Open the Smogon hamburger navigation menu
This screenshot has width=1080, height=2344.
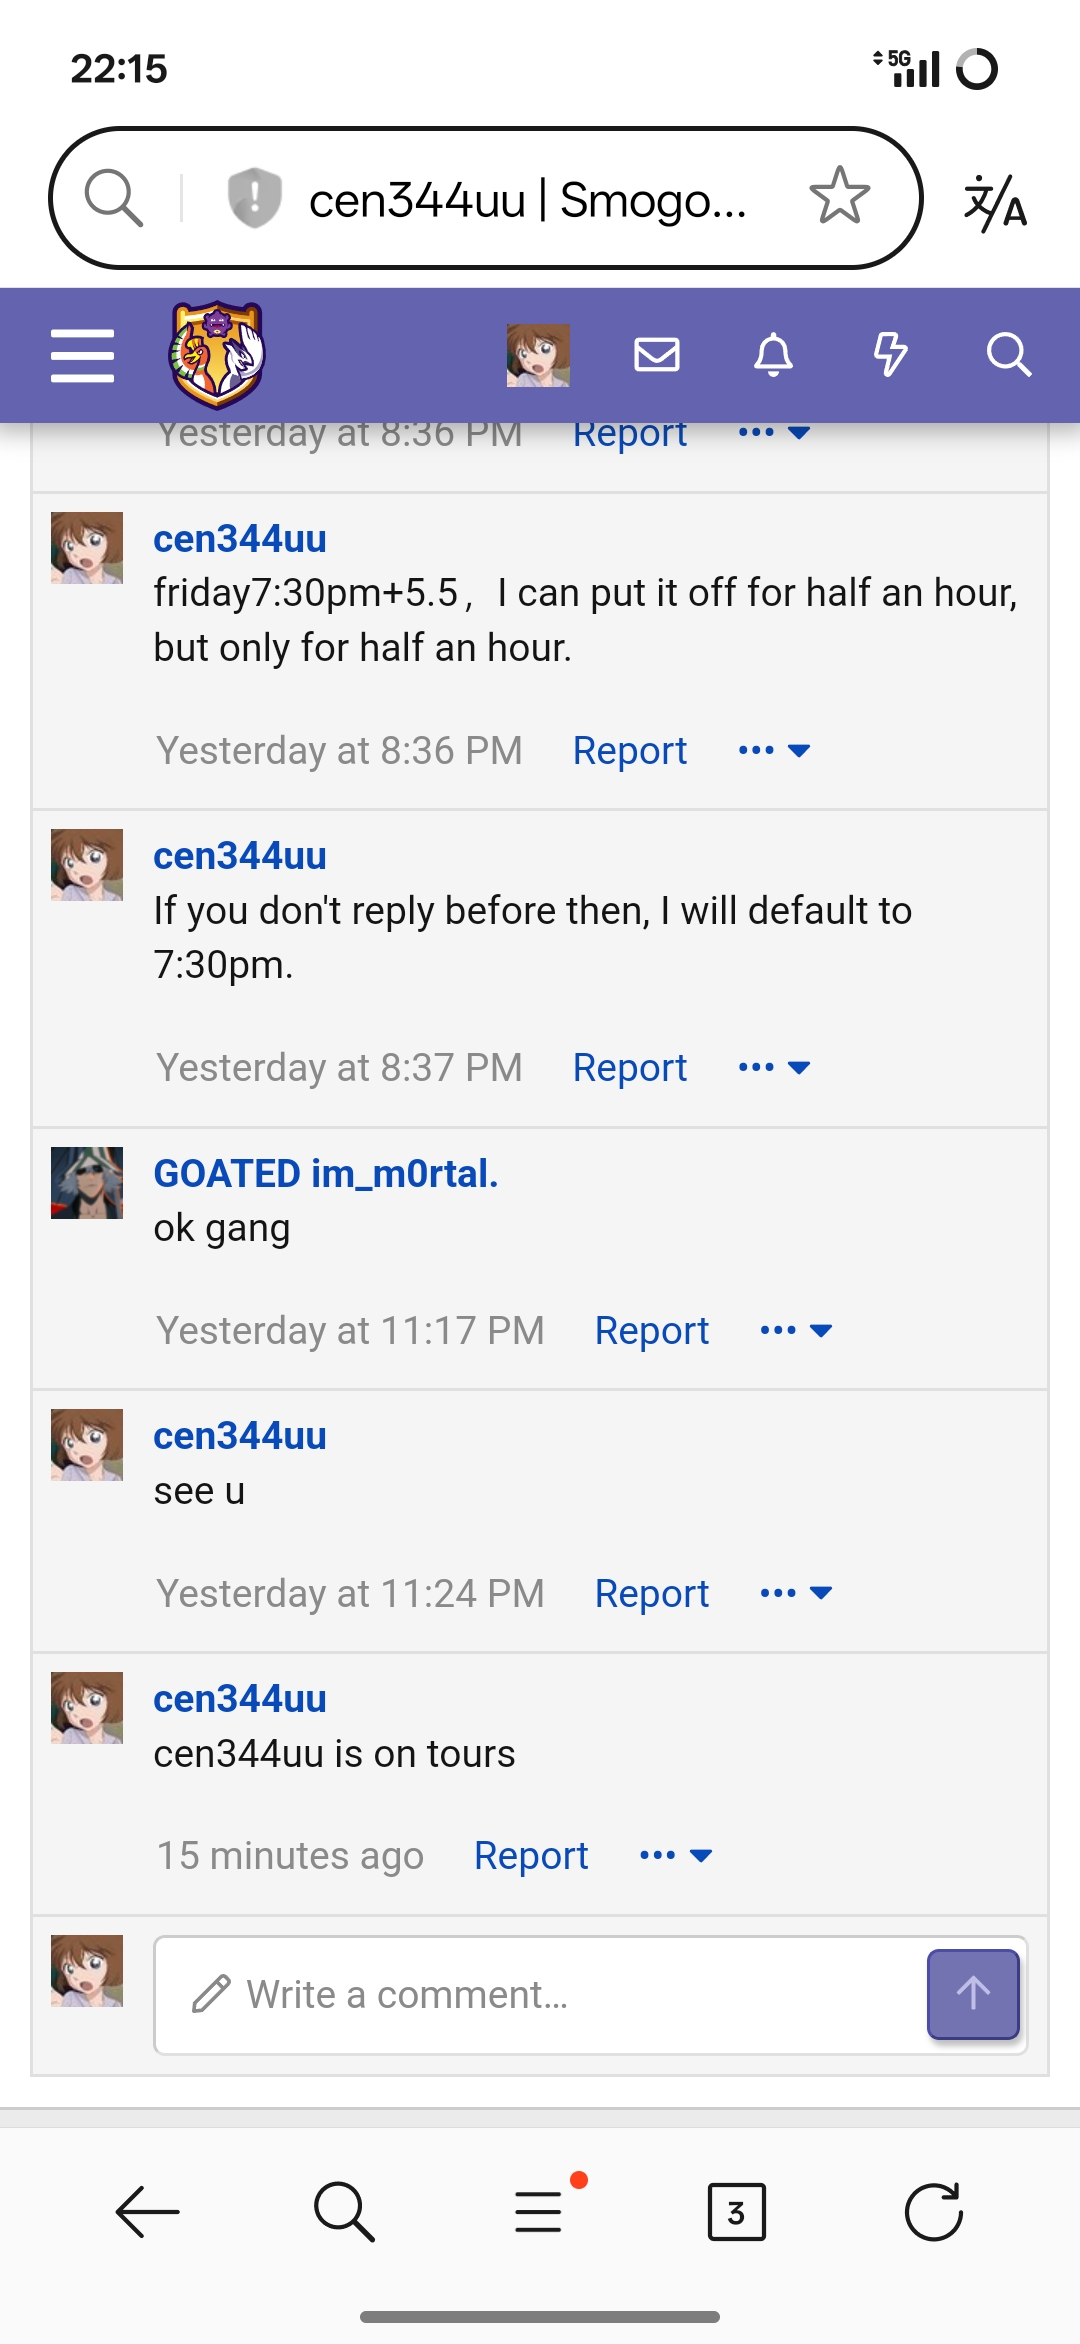(x=82, y=355)
